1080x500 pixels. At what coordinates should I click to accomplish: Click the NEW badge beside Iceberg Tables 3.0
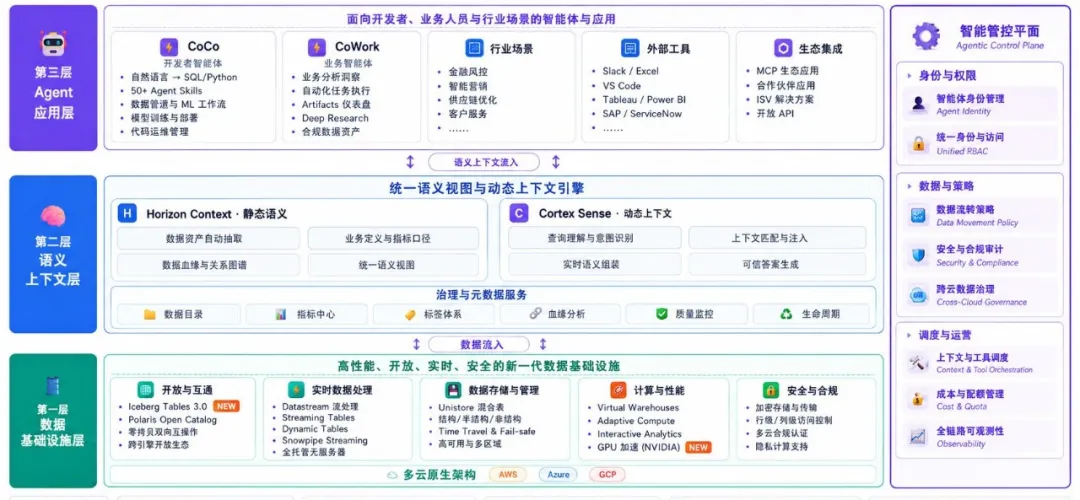point(226,406)
